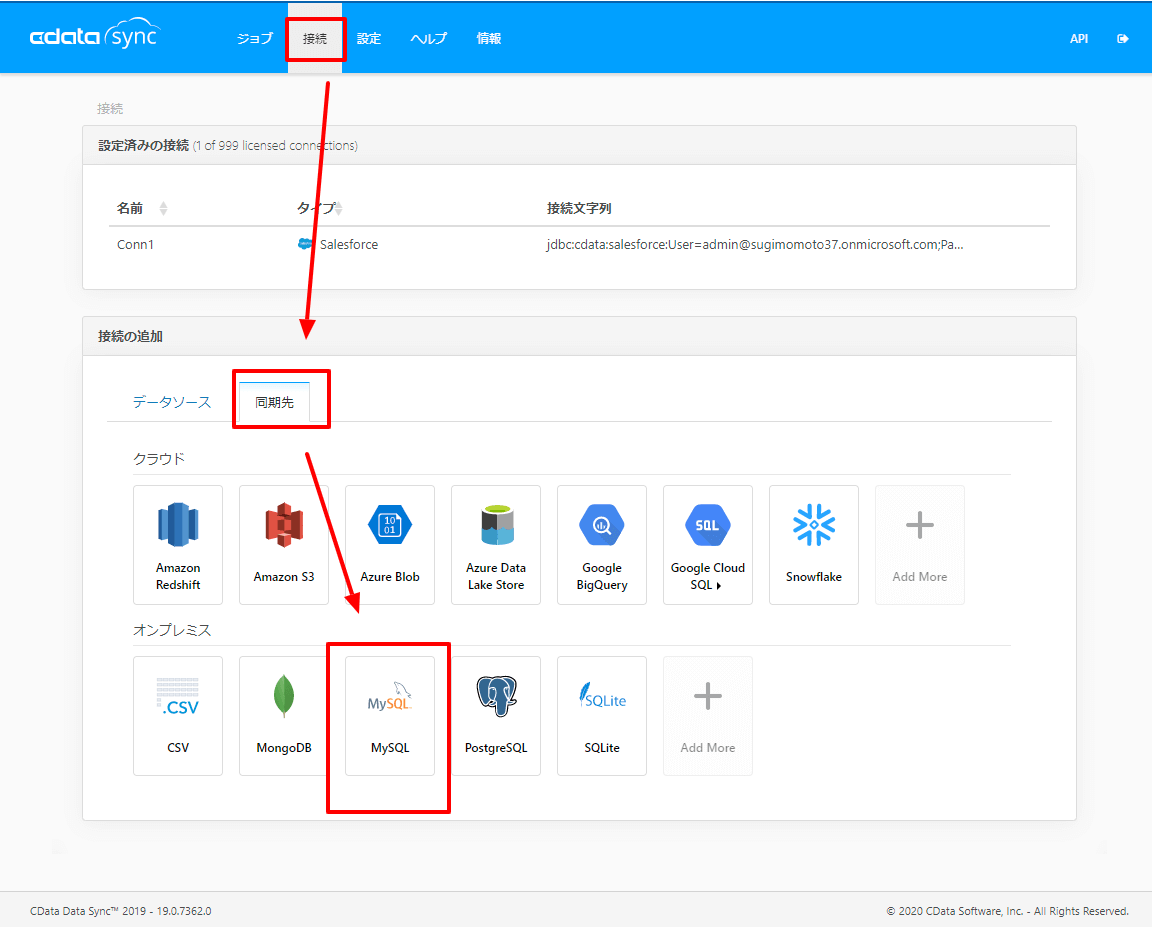Click the logout icon in header
The height and width of the screenshot is (928, 1152).
click(1122, 39)
